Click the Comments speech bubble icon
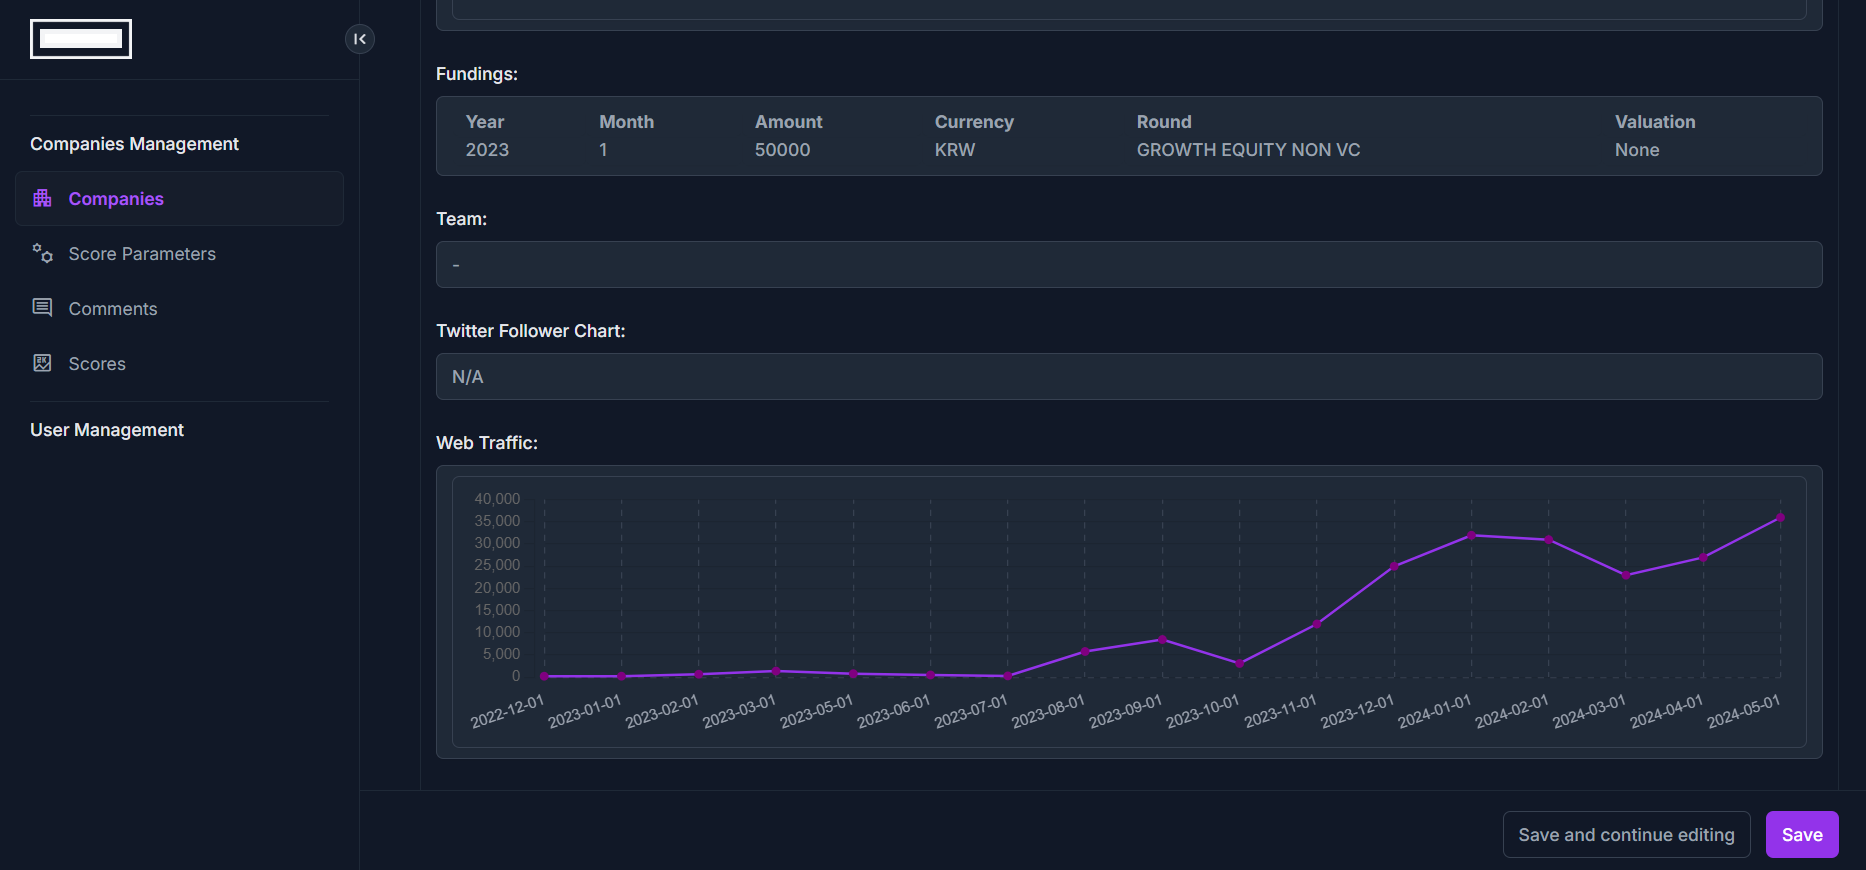 point(42,308)
